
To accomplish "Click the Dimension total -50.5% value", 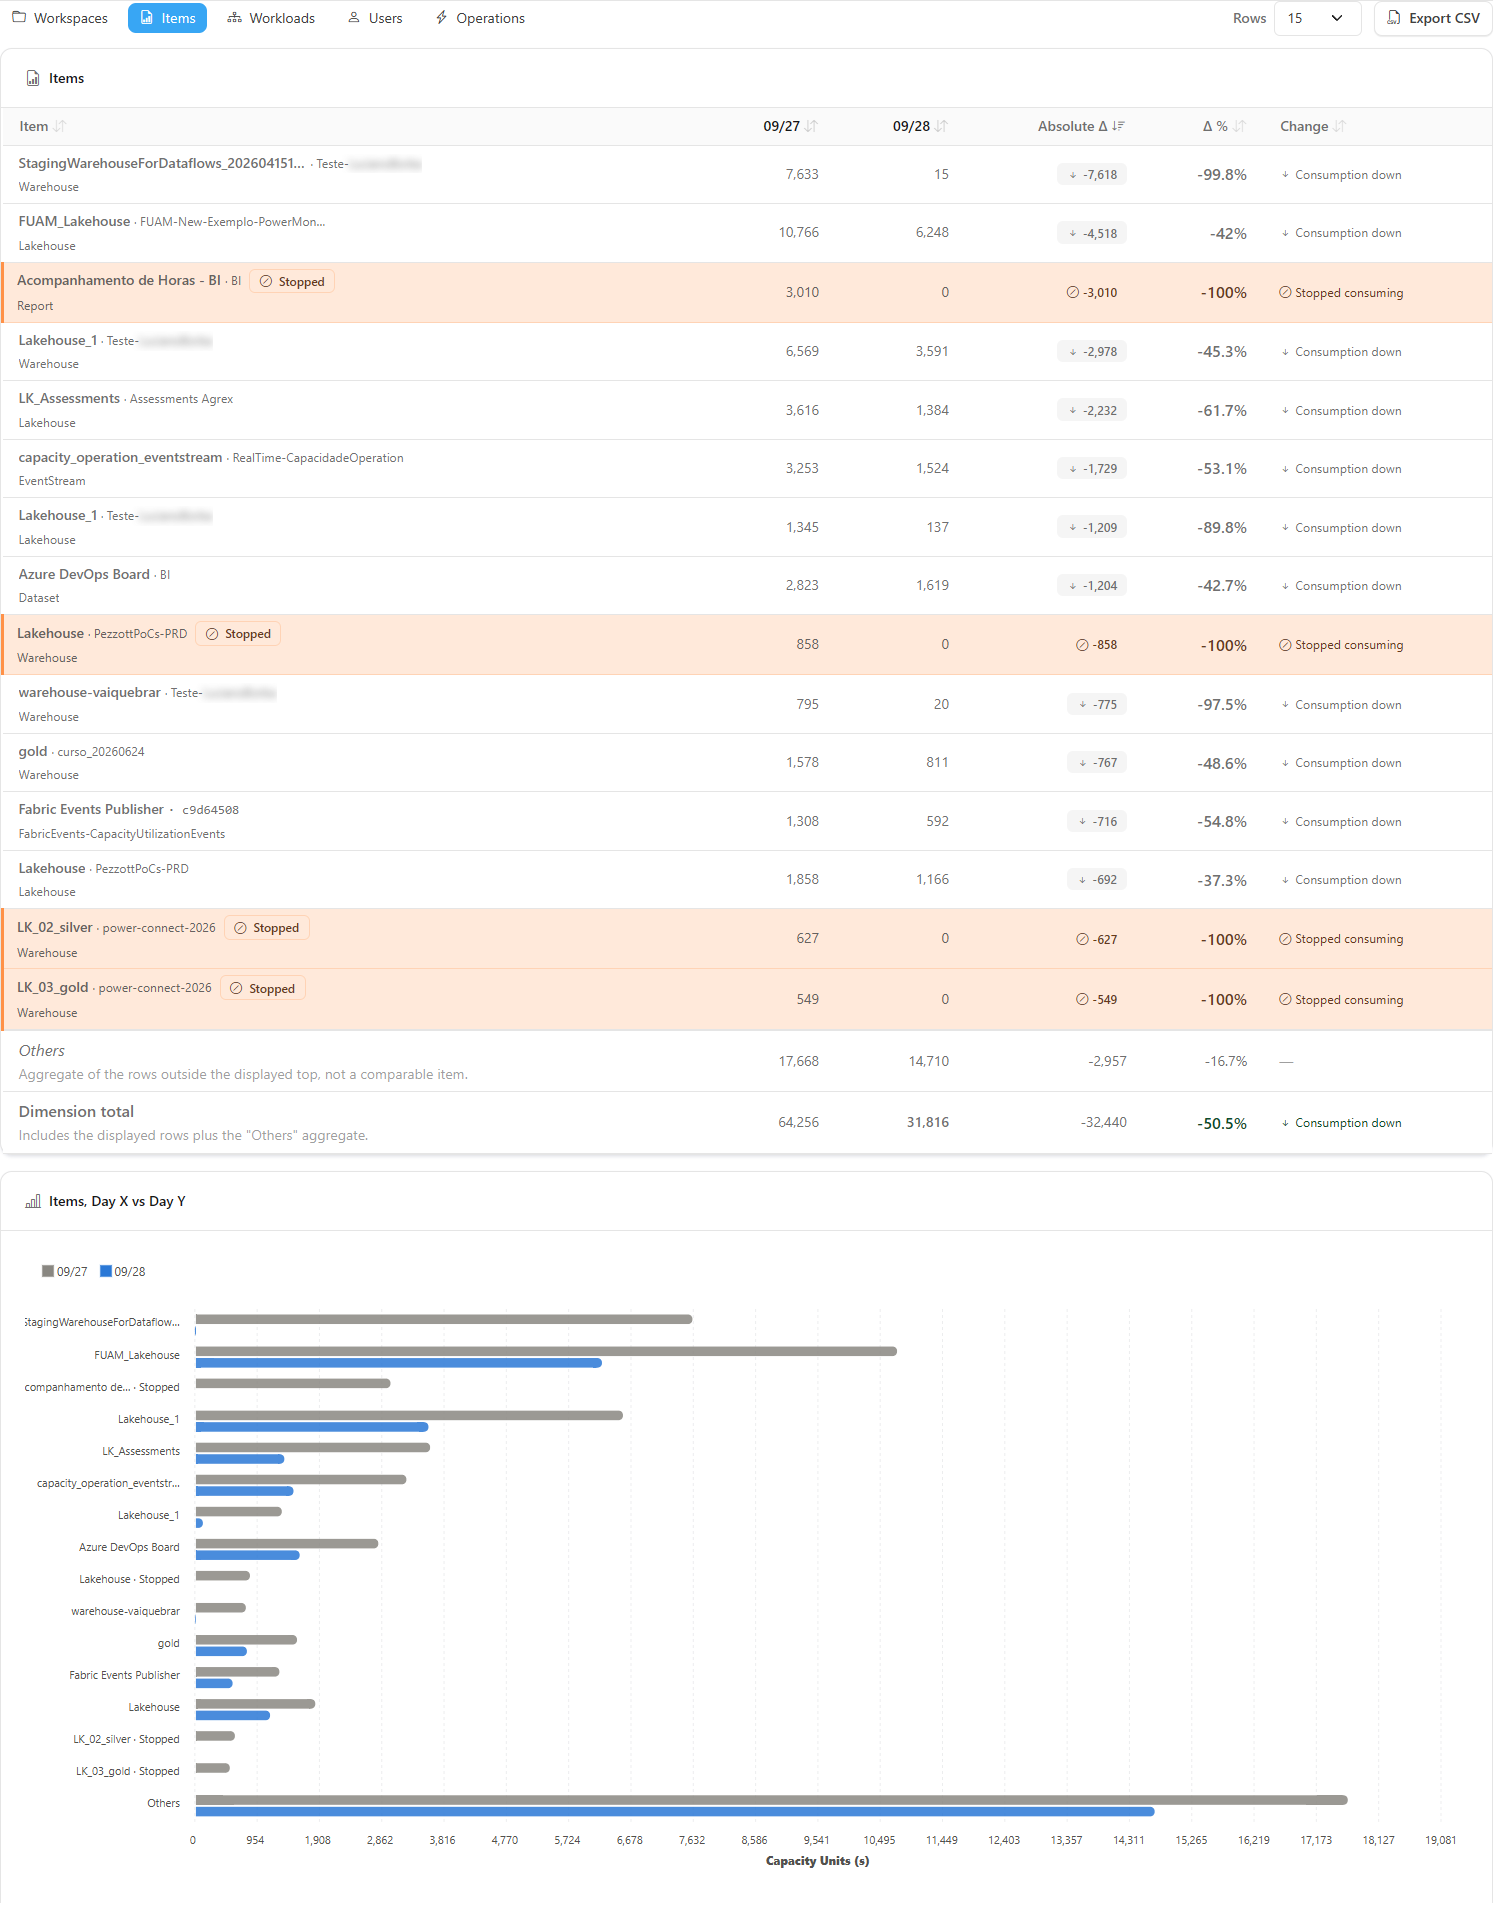I will tap(1222, 1123).
